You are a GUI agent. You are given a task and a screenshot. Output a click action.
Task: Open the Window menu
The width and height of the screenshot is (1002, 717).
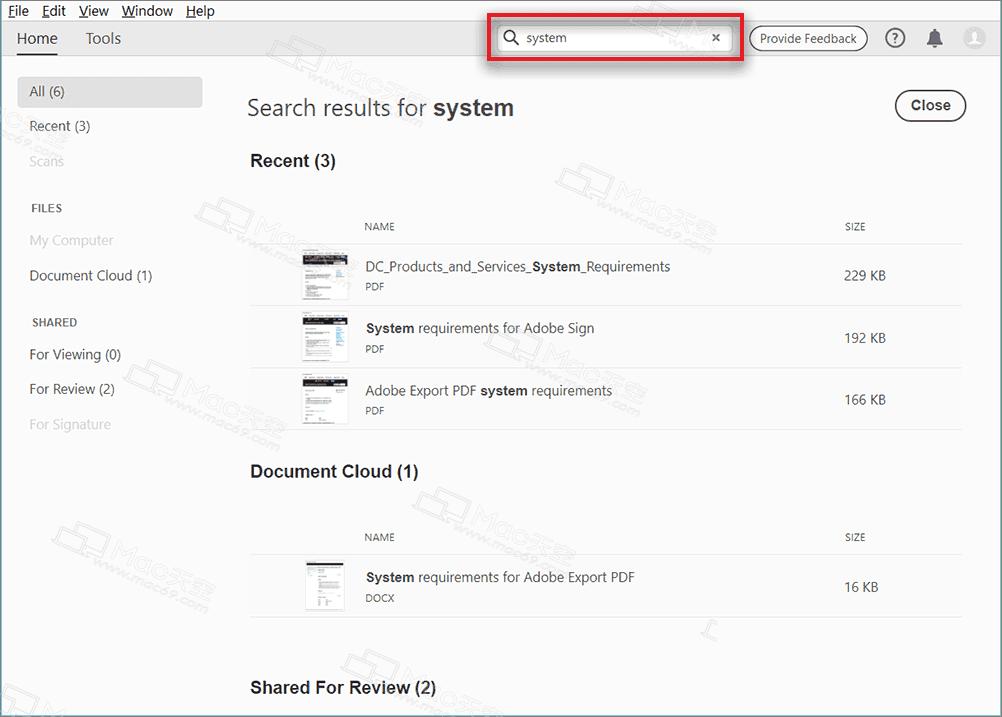146,11
